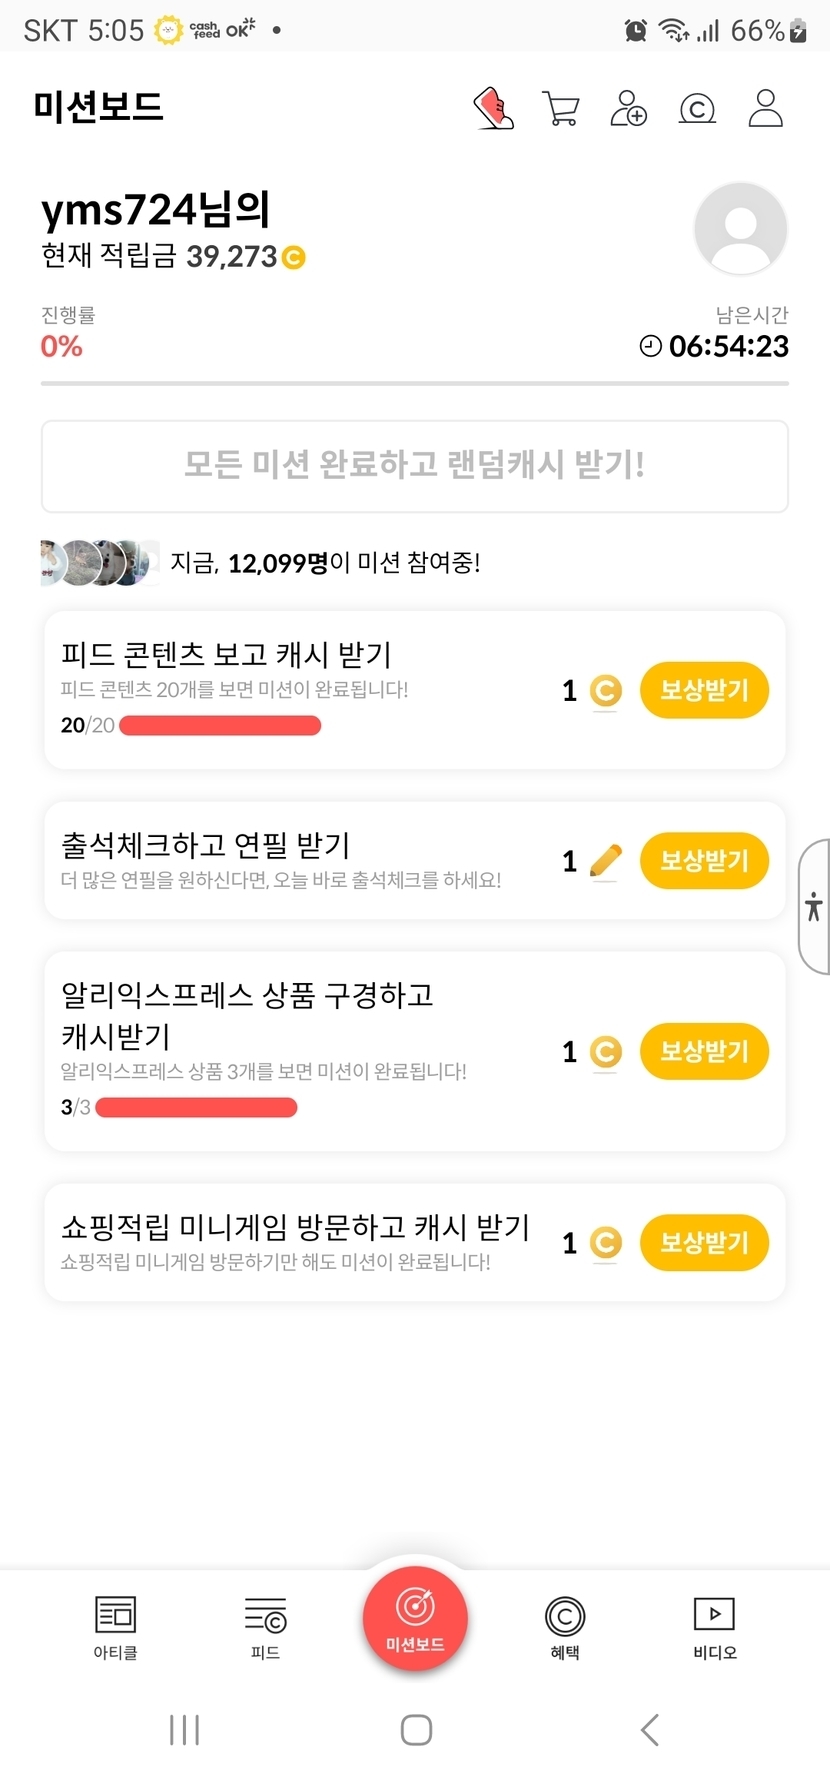Image resolution: width=830 pixels, height=1780 pixels.
Task: Tap the participant avatars next to 12,099명
Action: 99,563
